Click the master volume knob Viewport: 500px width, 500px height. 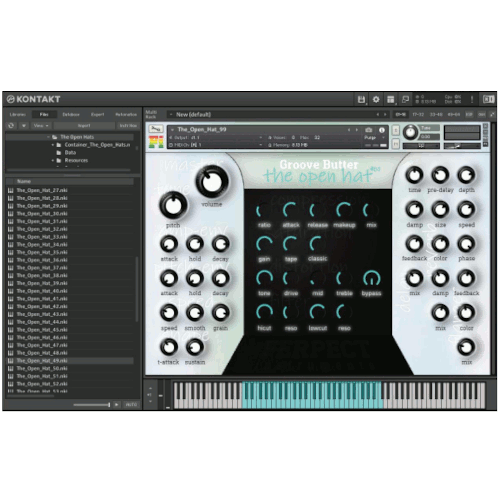pos(212,182)
